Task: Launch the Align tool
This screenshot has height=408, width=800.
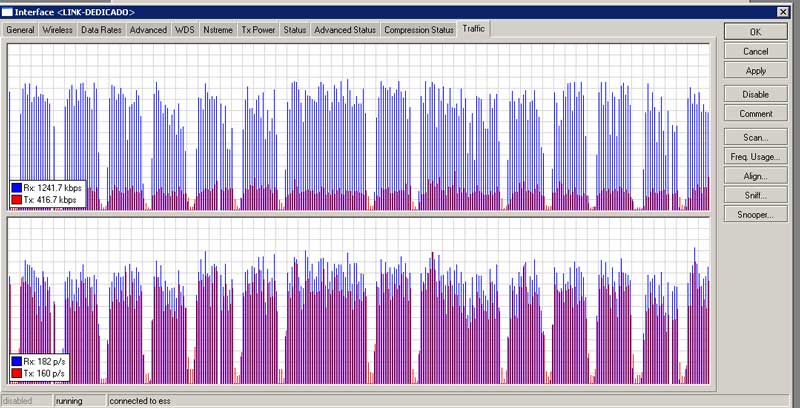Action: 756,176
